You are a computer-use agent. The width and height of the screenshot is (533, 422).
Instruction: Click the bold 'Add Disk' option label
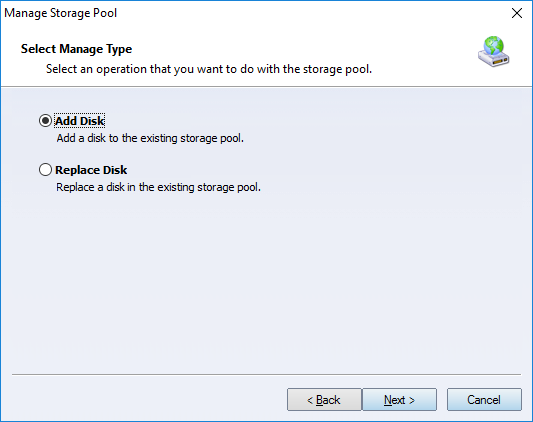tap(80, 121)
